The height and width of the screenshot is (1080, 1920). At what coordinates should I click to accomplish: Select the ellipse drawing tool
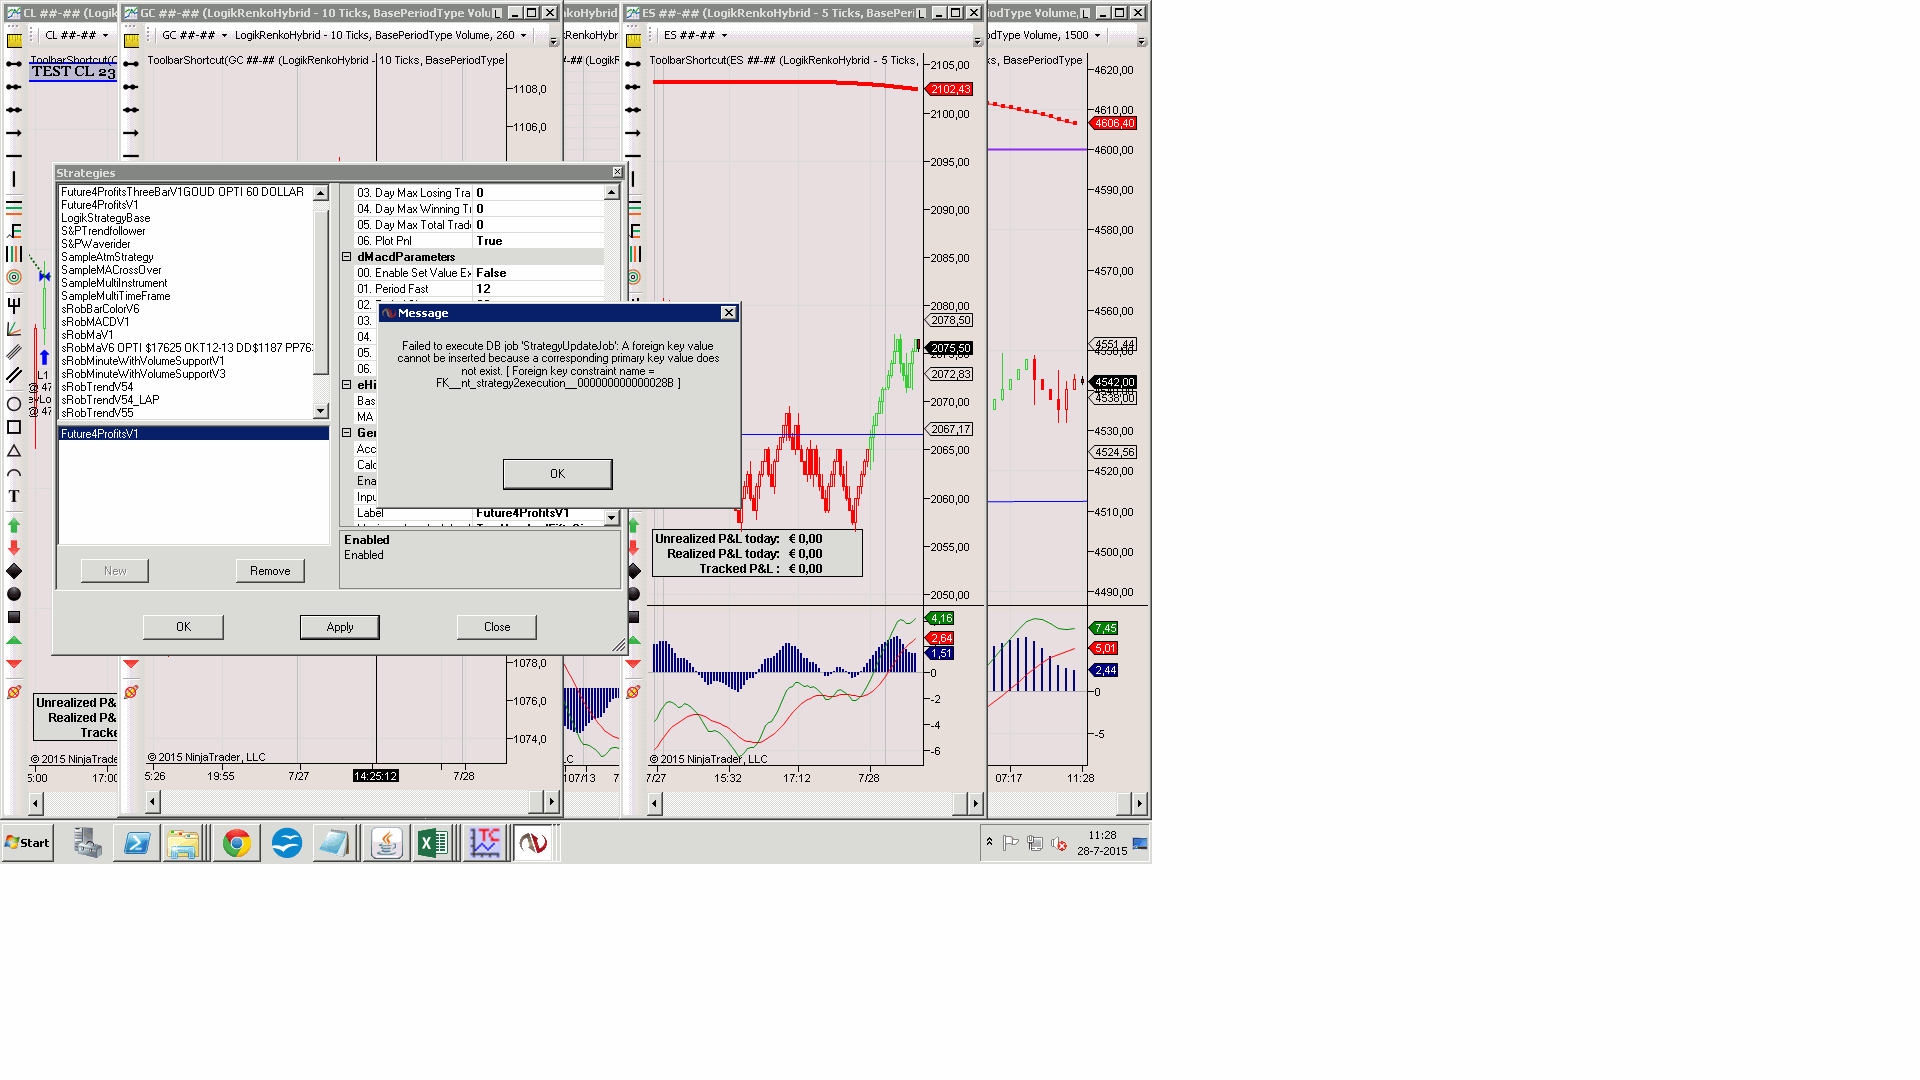click(x=14, y=404)
